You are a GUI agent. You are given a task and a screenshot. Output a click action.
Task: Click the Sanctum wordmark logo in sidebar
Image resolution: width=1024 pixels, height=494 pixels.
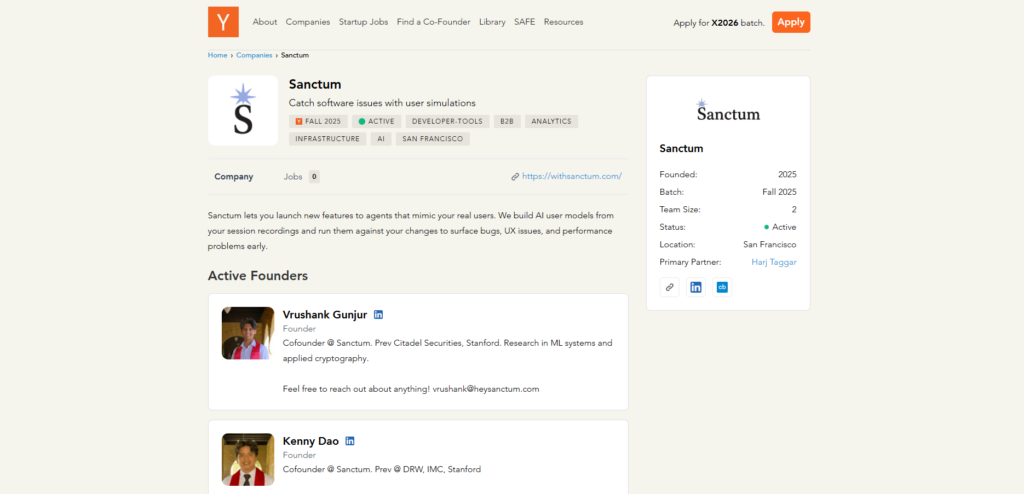coord(728,112)
